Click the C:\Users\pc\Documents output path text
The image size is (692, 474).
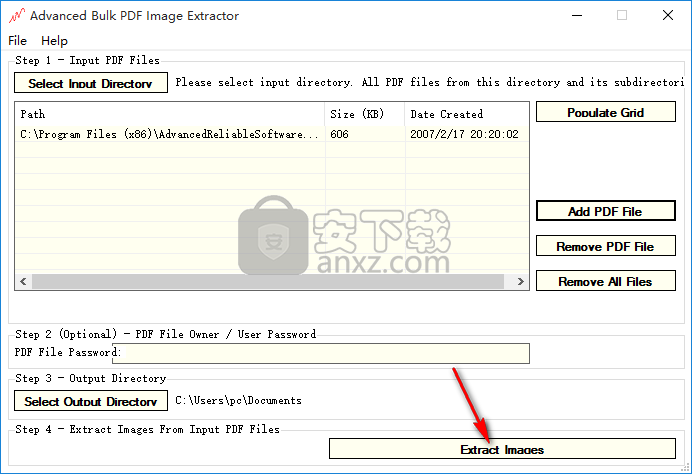[238, 401]
